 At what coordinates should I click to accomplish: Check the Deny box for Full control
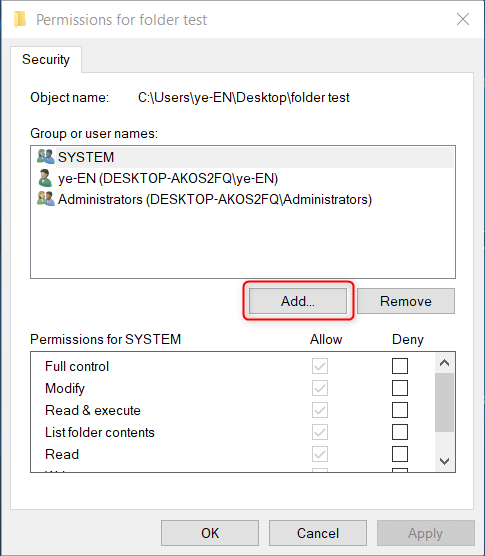point(400,366)
